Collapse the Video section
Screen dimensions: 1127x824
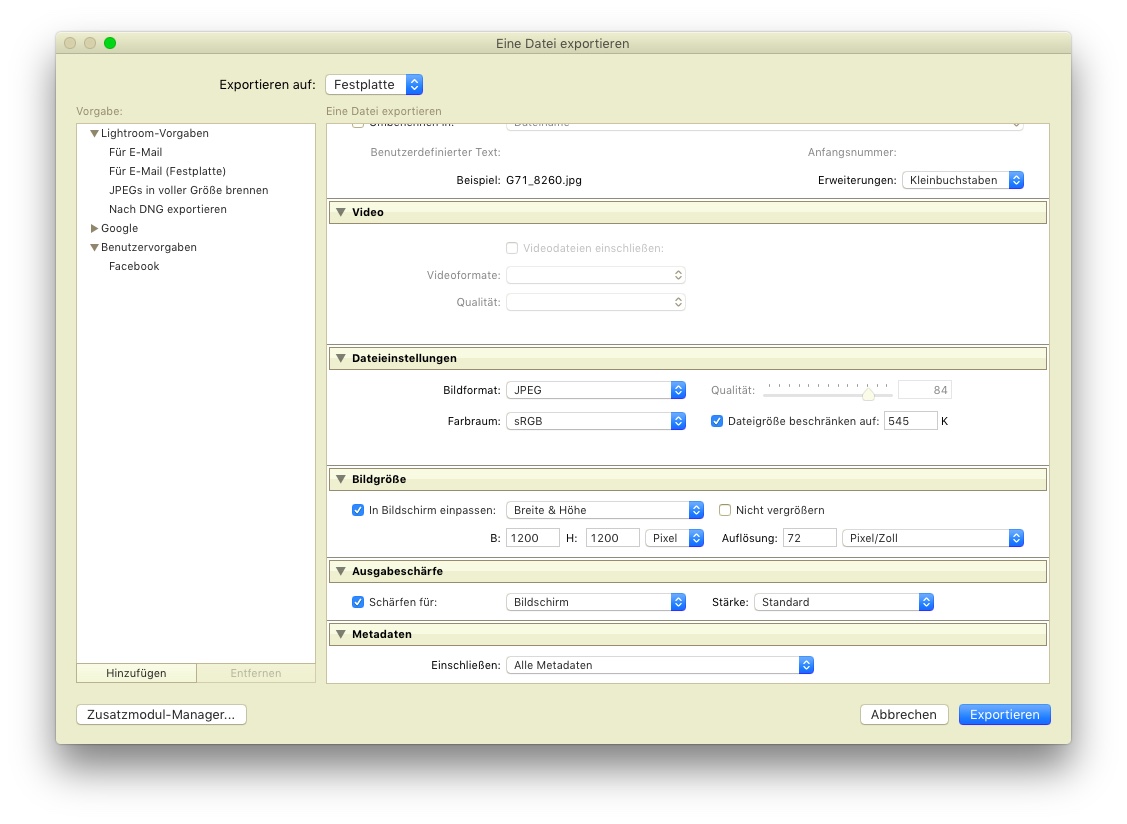341,212
